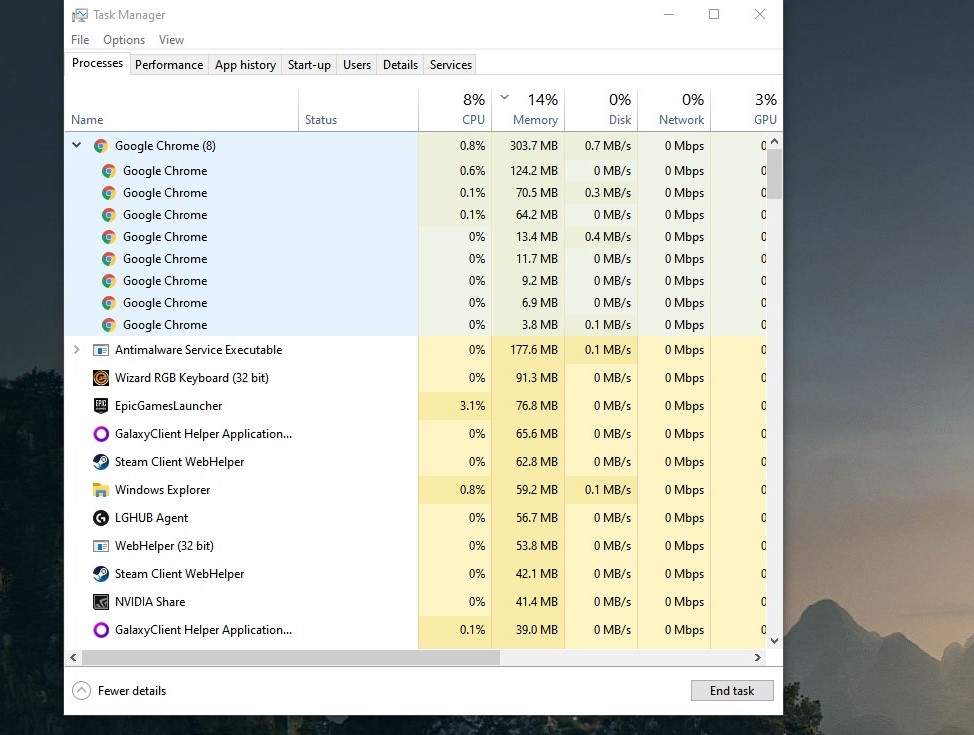Click the End task button
This screenshot has width=974, height=735.
[x=732, y=690]
